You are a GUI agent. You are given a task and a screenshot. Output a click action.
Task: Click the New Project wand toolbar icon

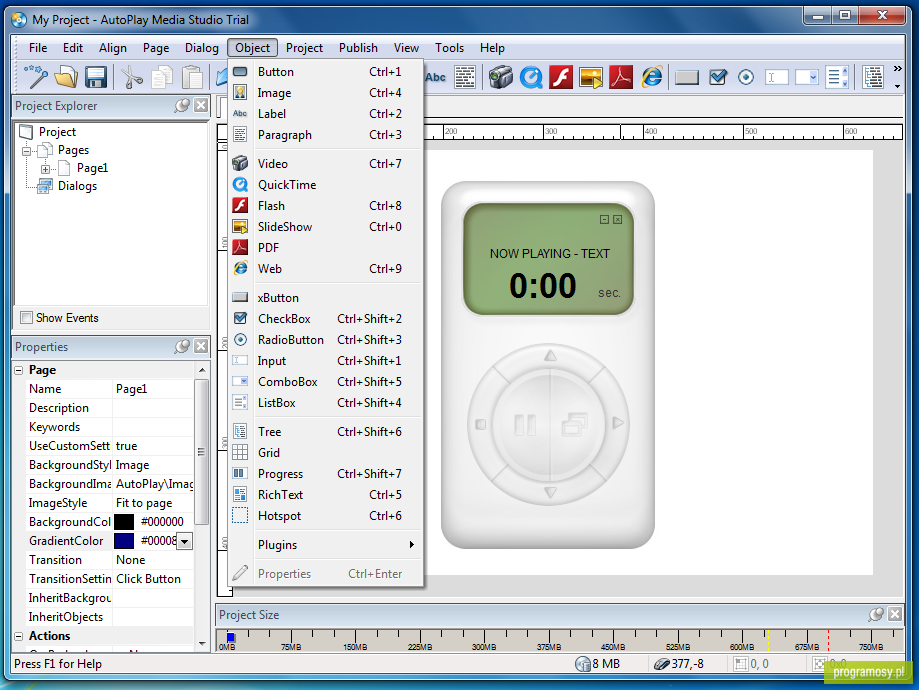[36, 77]
